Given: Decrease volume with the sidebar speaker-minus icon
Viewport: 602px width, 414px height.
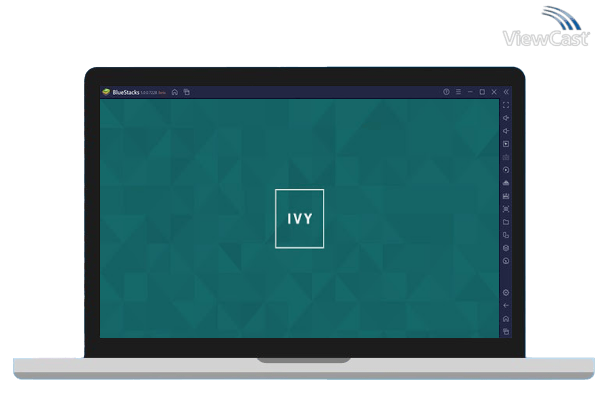Looking at the screenshot, I should [506, 131].
